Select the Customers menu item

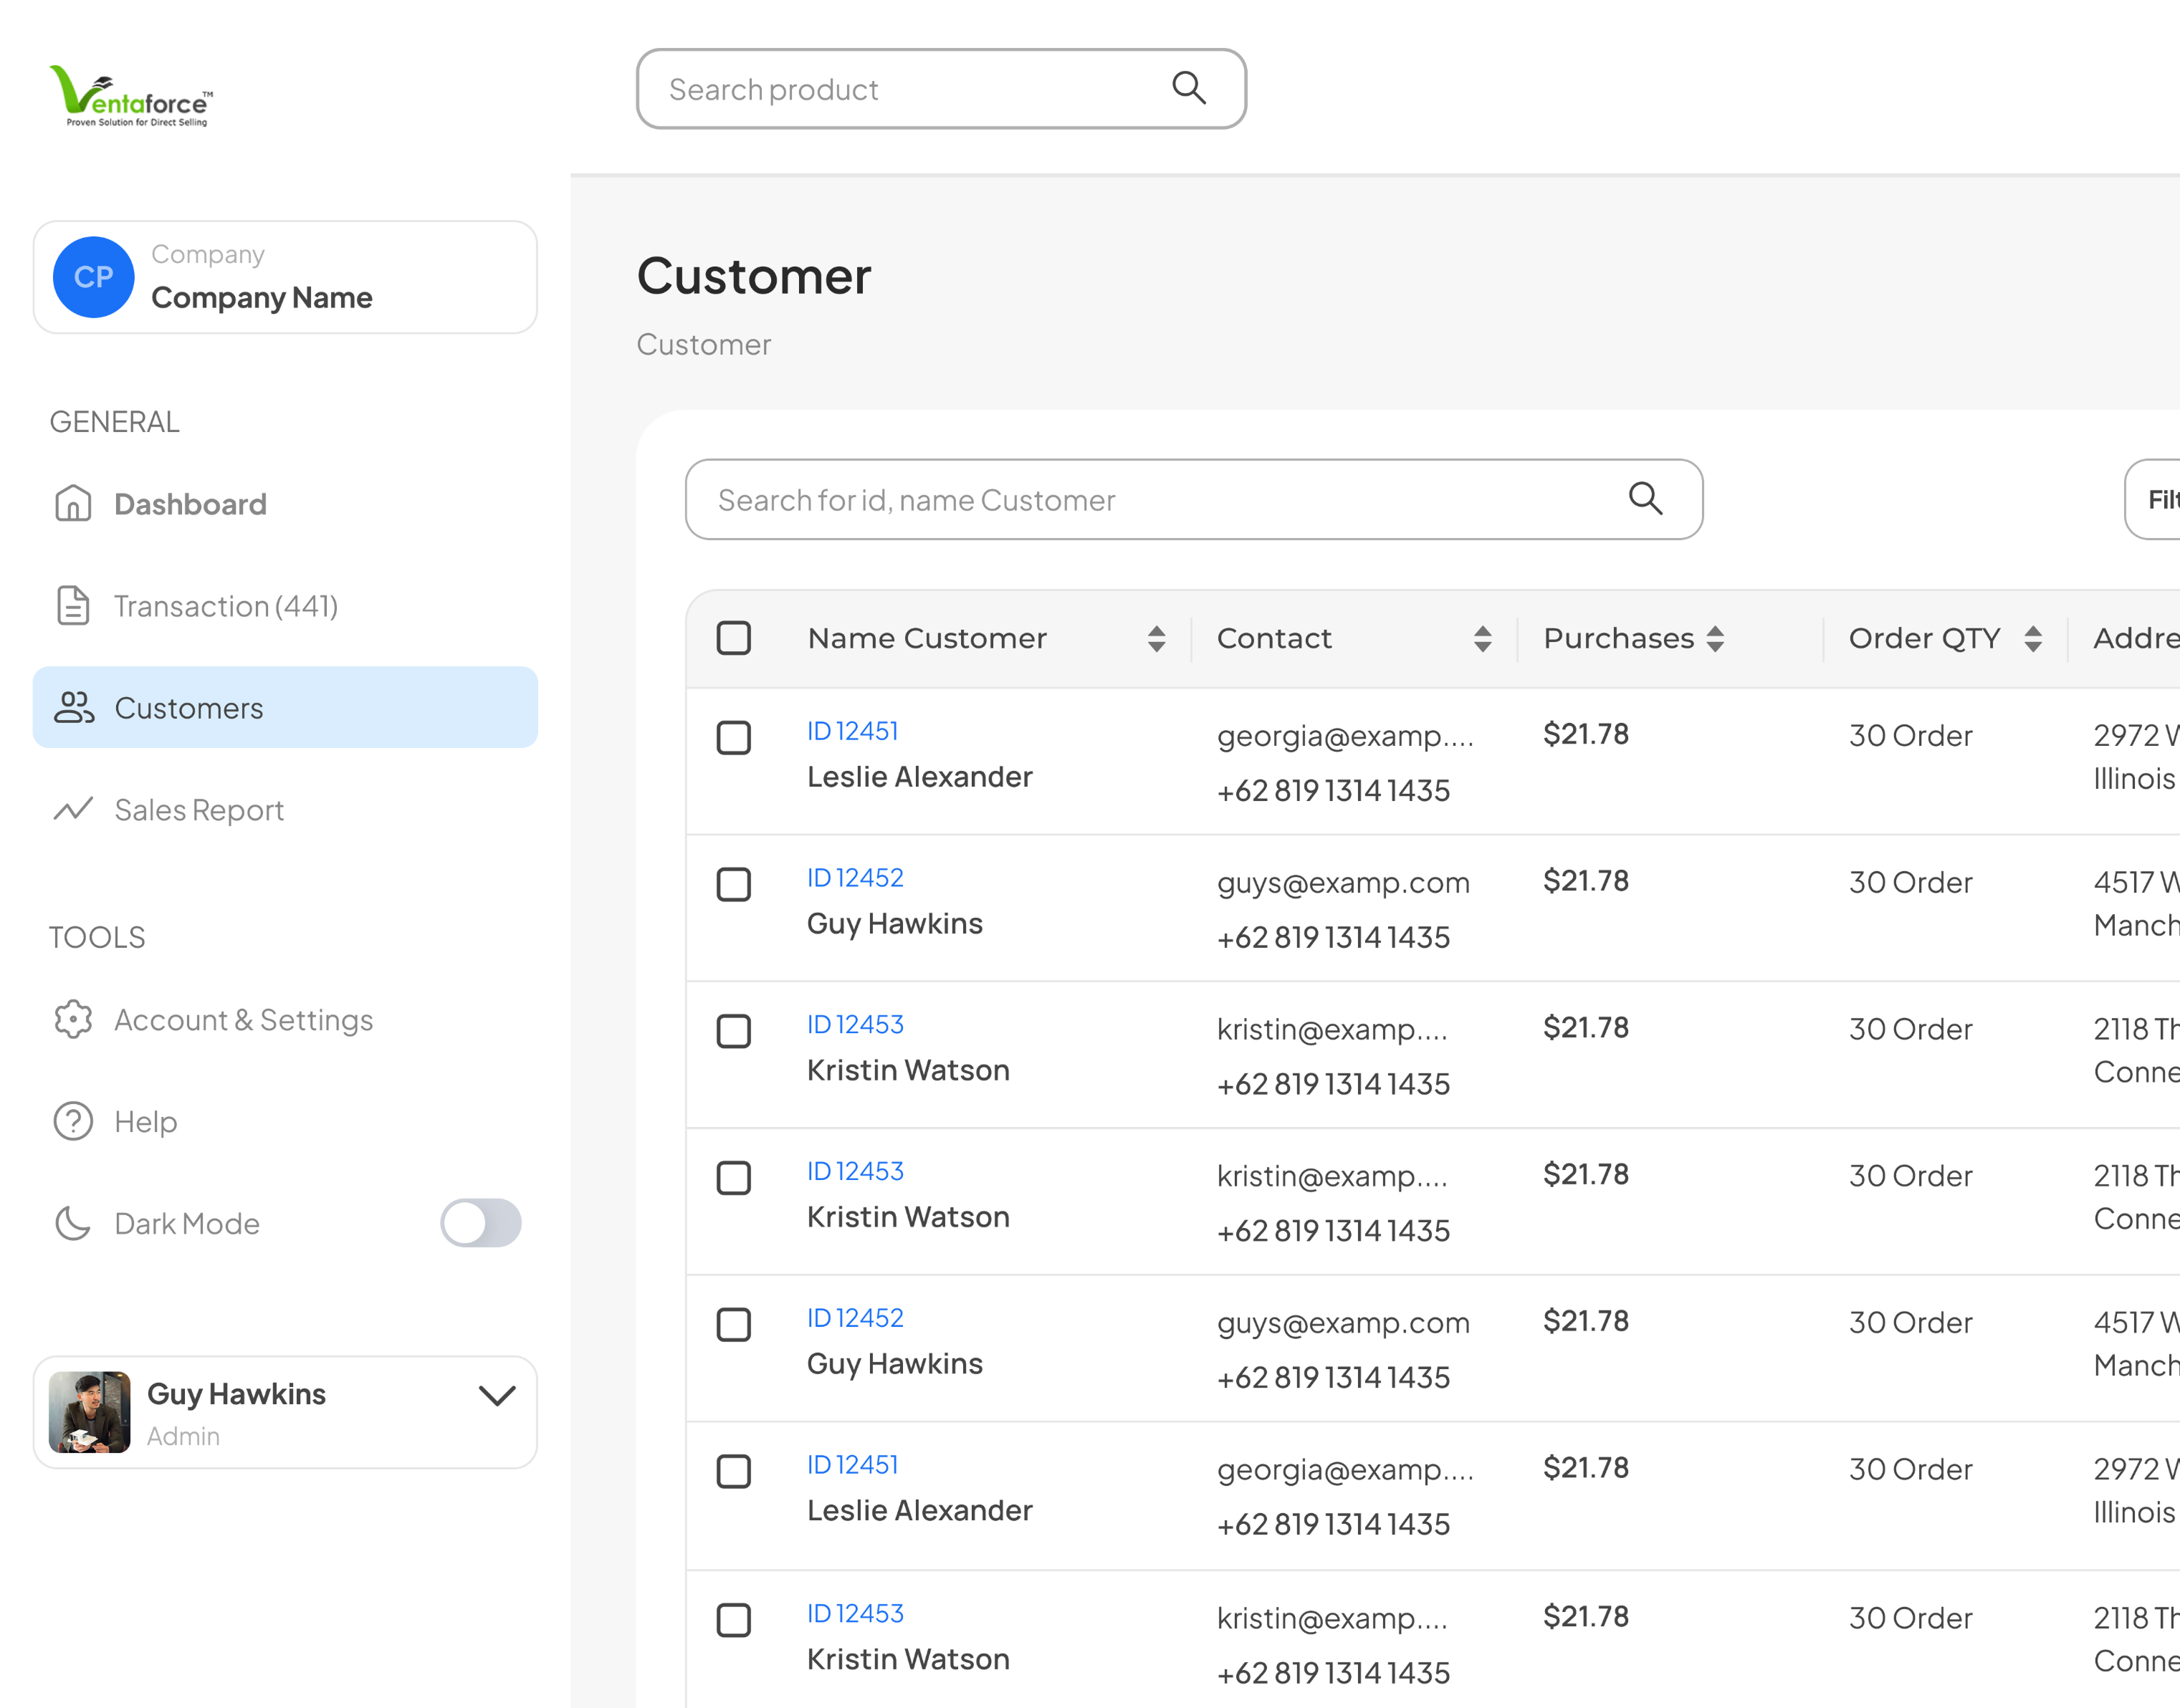[285, 708]
